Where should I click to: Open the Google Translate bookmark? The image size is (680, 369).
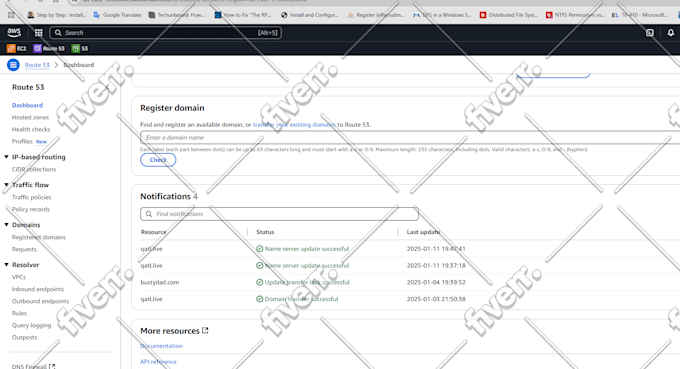118,15
